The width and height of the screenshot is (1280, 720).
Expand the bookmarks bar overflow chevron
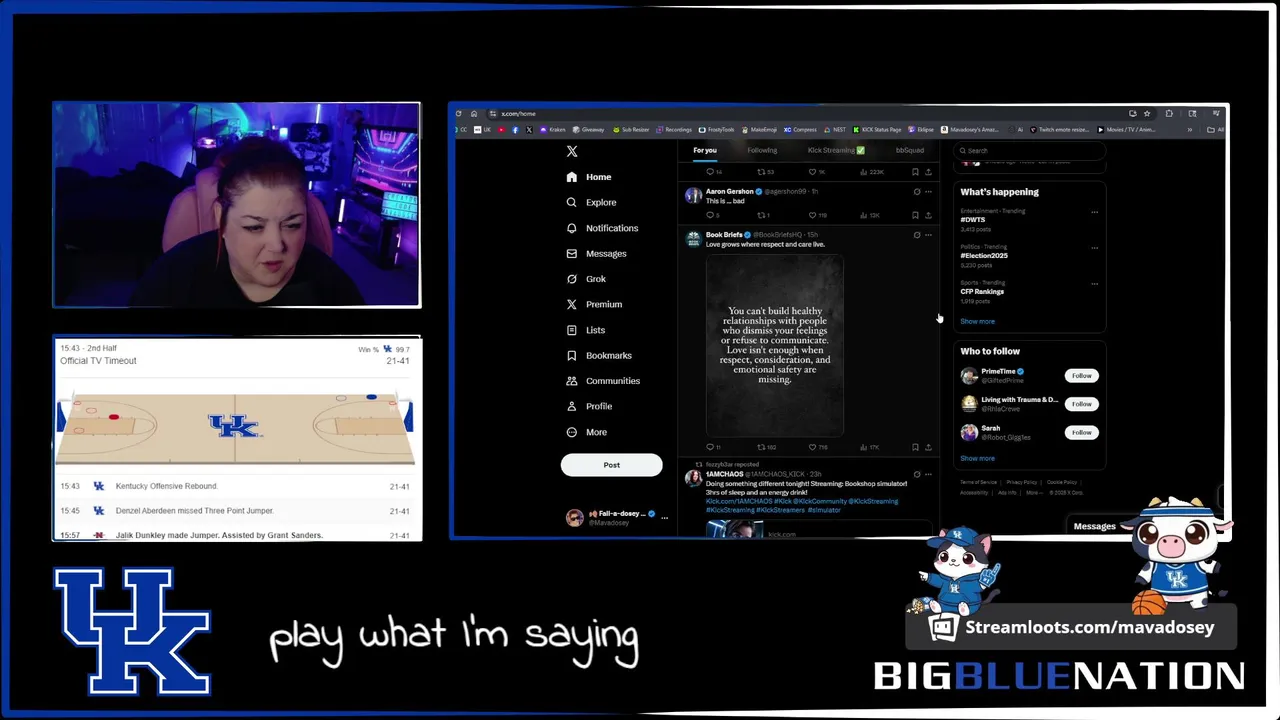pos(1189,129)
